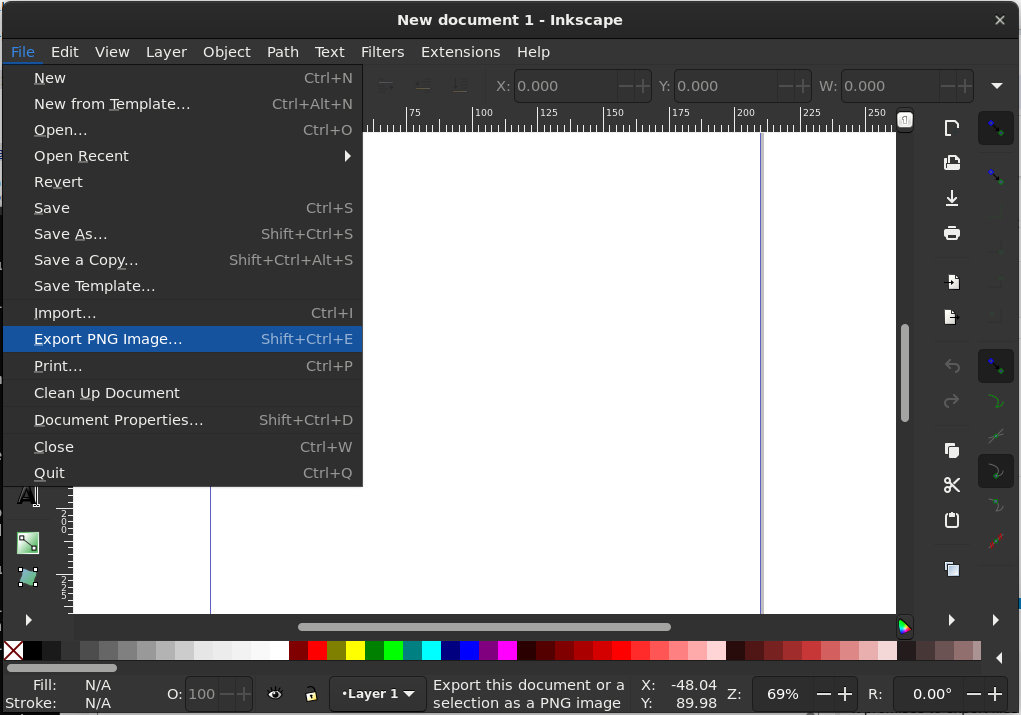Toggle layer visibility eye icon
1021x715 pixels.
pos(275,694)
